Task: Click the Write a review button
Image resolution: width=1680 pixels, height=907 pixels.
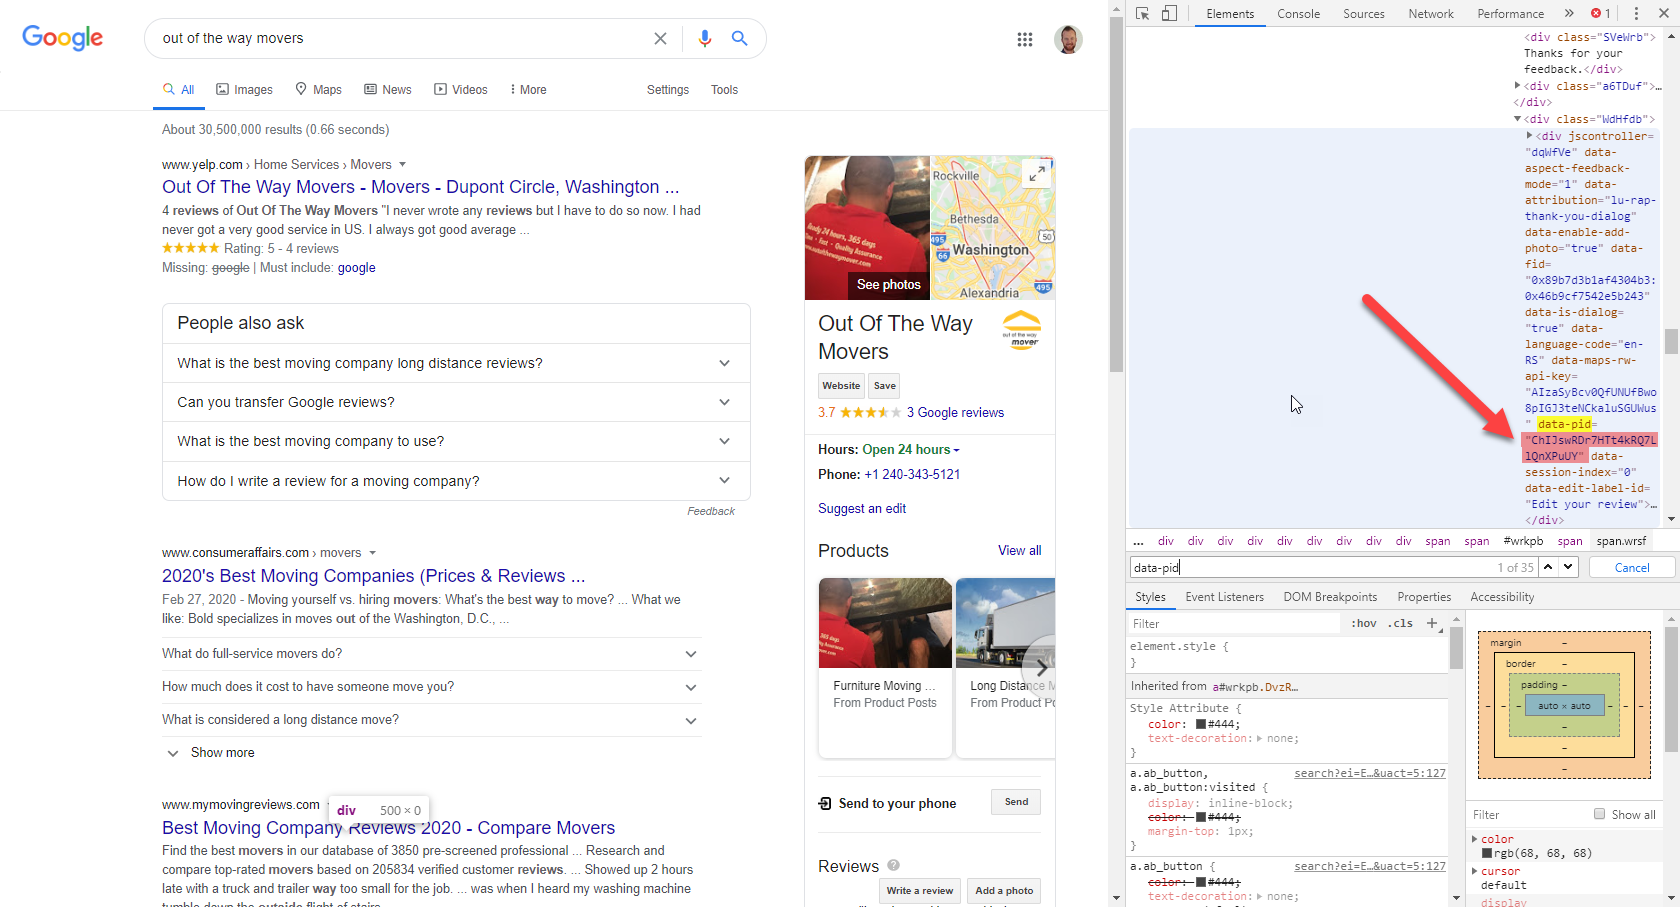Action: (x=920, y=891)
